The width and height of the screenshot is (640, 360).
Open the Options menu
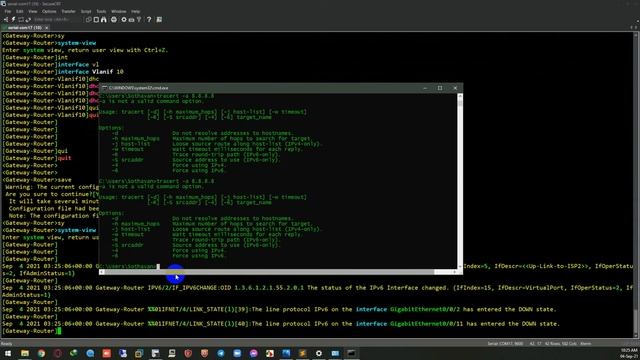point(49,11)
